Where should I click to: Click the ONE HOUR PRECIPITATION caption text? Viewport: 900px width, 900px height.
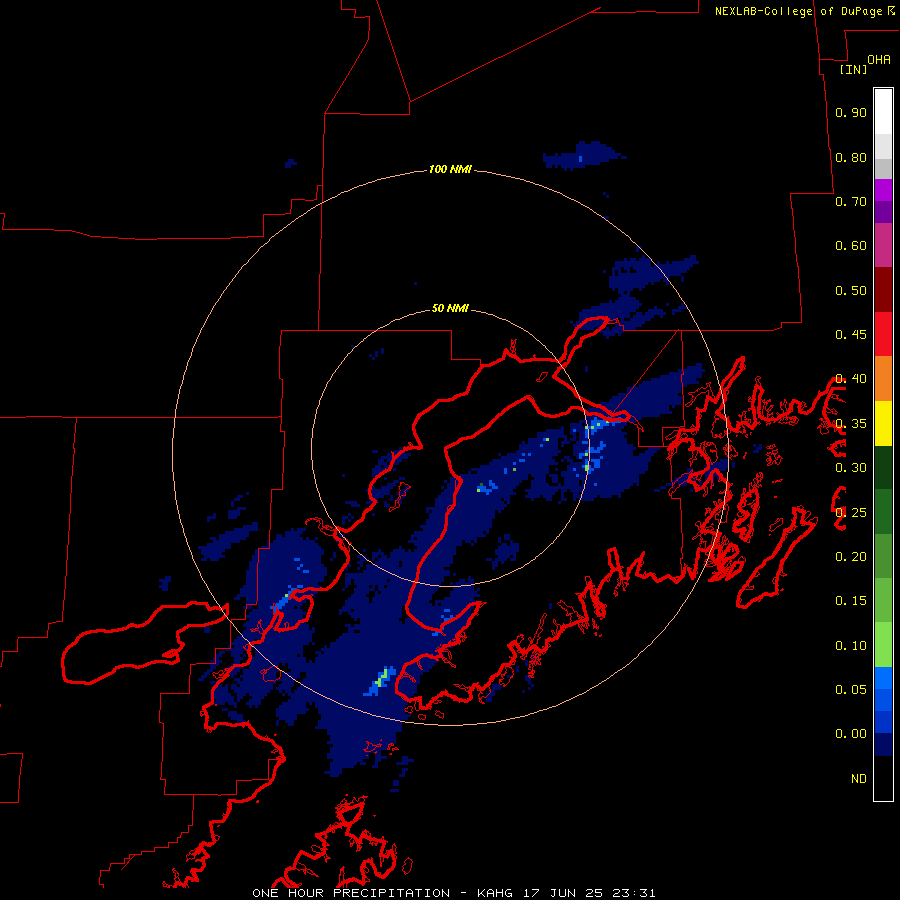(351, 893)
